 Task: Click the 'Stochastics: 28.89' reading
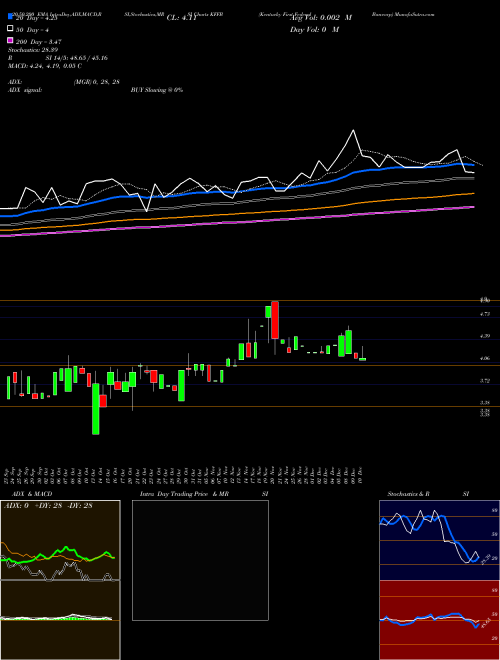coord(32,50)
